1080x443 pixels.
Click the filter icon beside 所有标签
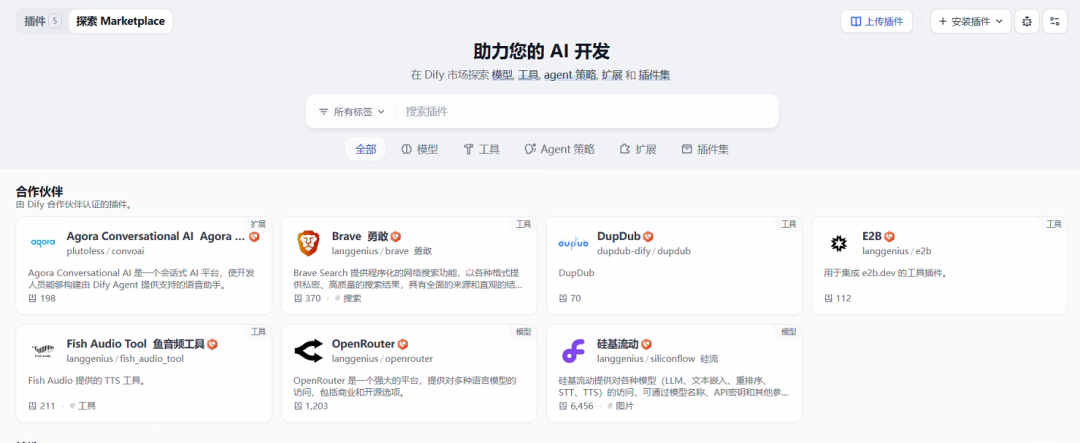coord(324,112)
